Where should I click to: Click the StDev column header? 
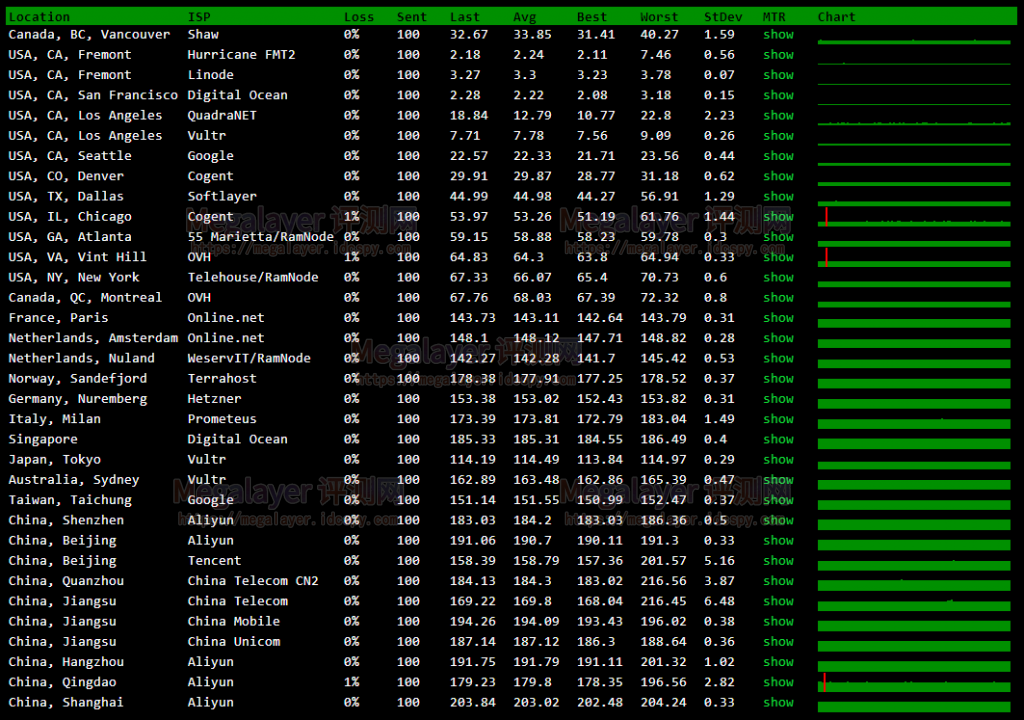(723, 17)
